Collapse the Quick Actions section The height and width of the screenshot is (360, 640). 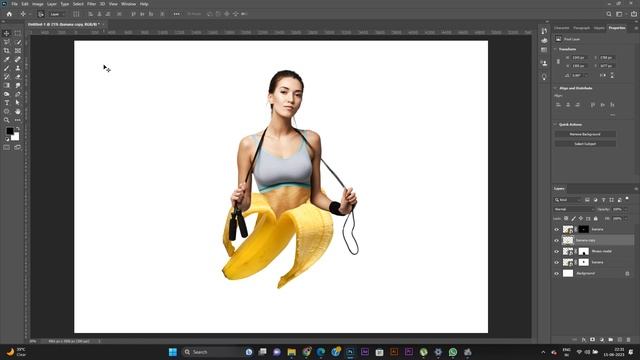tap(555, 124)
